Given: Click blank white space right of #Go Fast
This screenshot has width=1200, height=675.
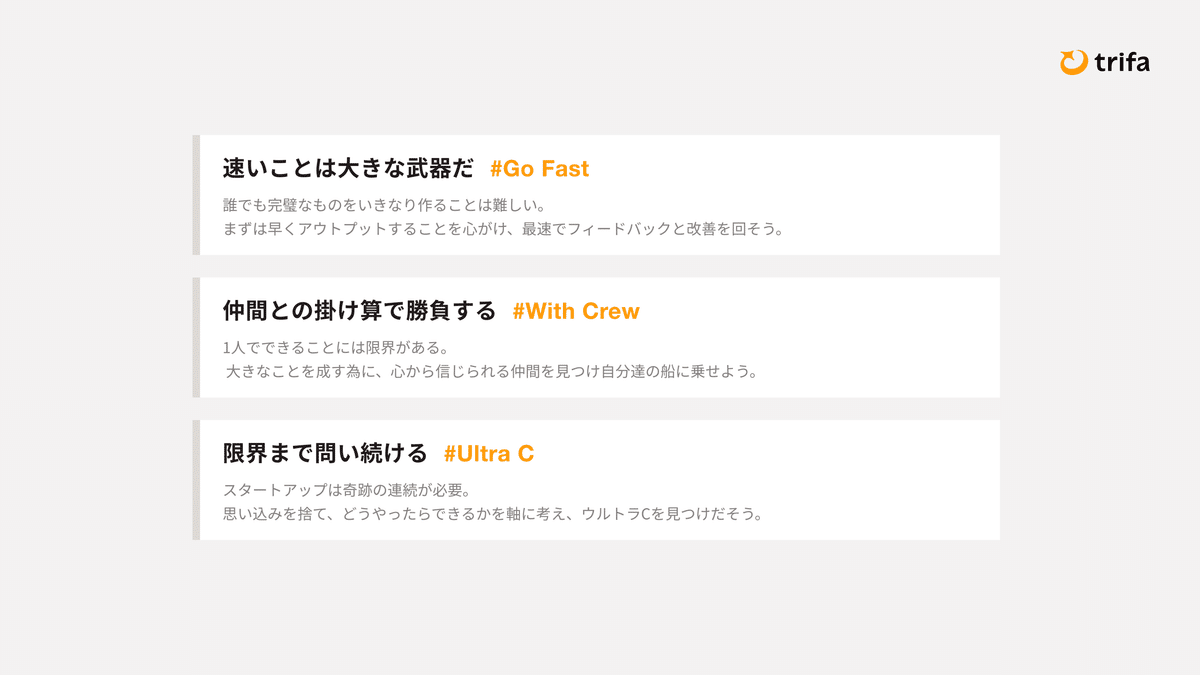Looking at the screenshot, I should [800, 169].
